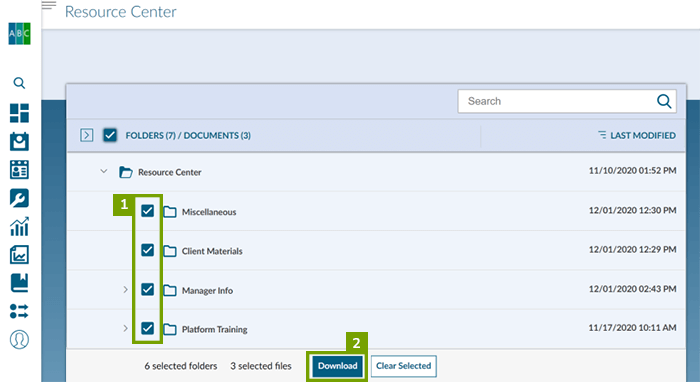Image resolution: width=700 pixels, height=382 pixels.
Task: Open the wrench tools icon
Action: 19,198
